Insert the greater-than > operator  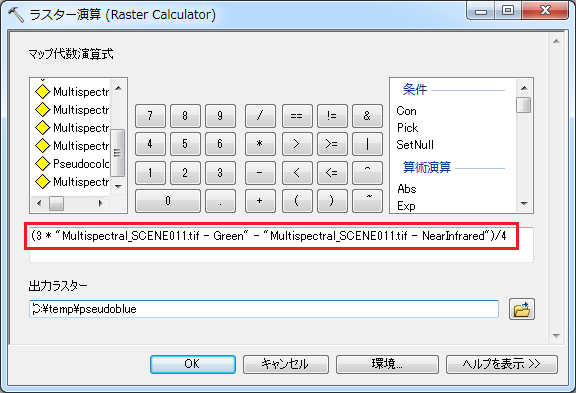(x=297, y=144)
